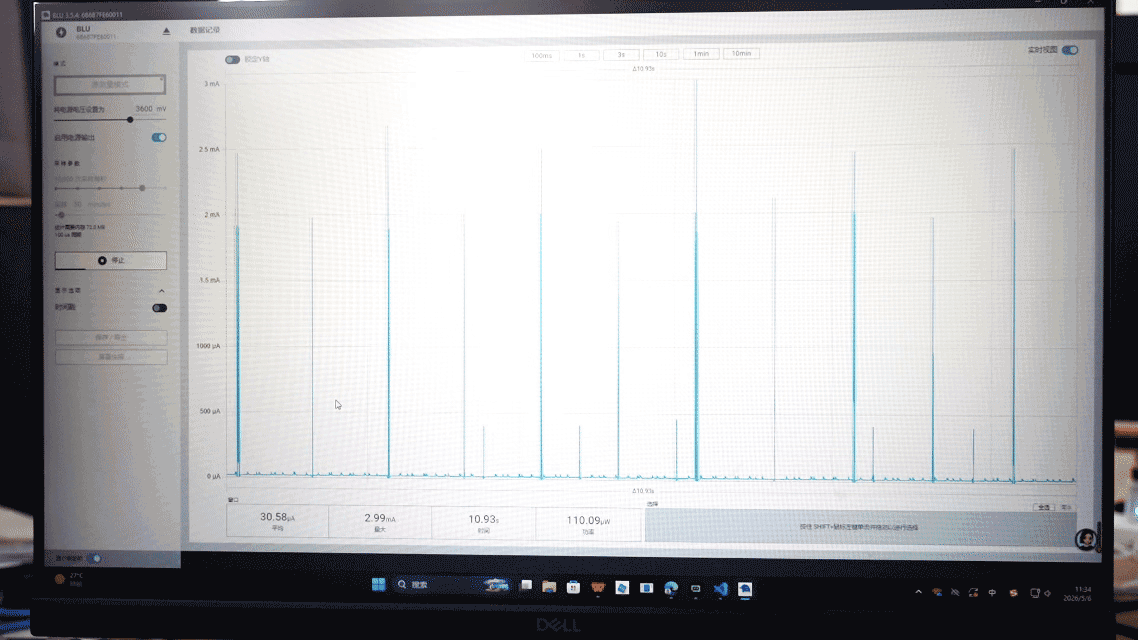The image size is (1138, 640).
Task: Click the save/export button in sidebar
Action: pos(111,337)
